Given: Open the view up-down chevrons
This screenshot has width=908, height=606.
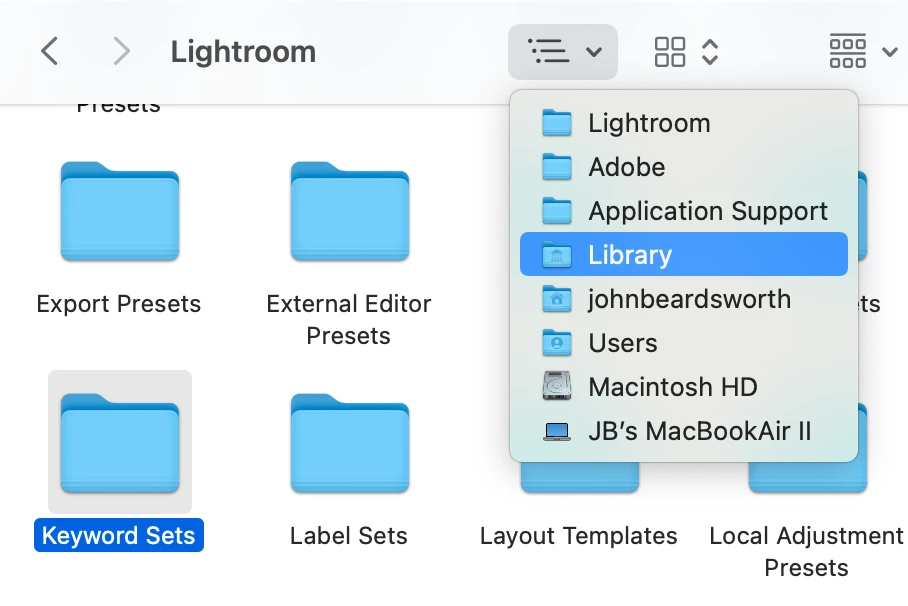Looking at the screenshot, I should (x=710, y=52).
